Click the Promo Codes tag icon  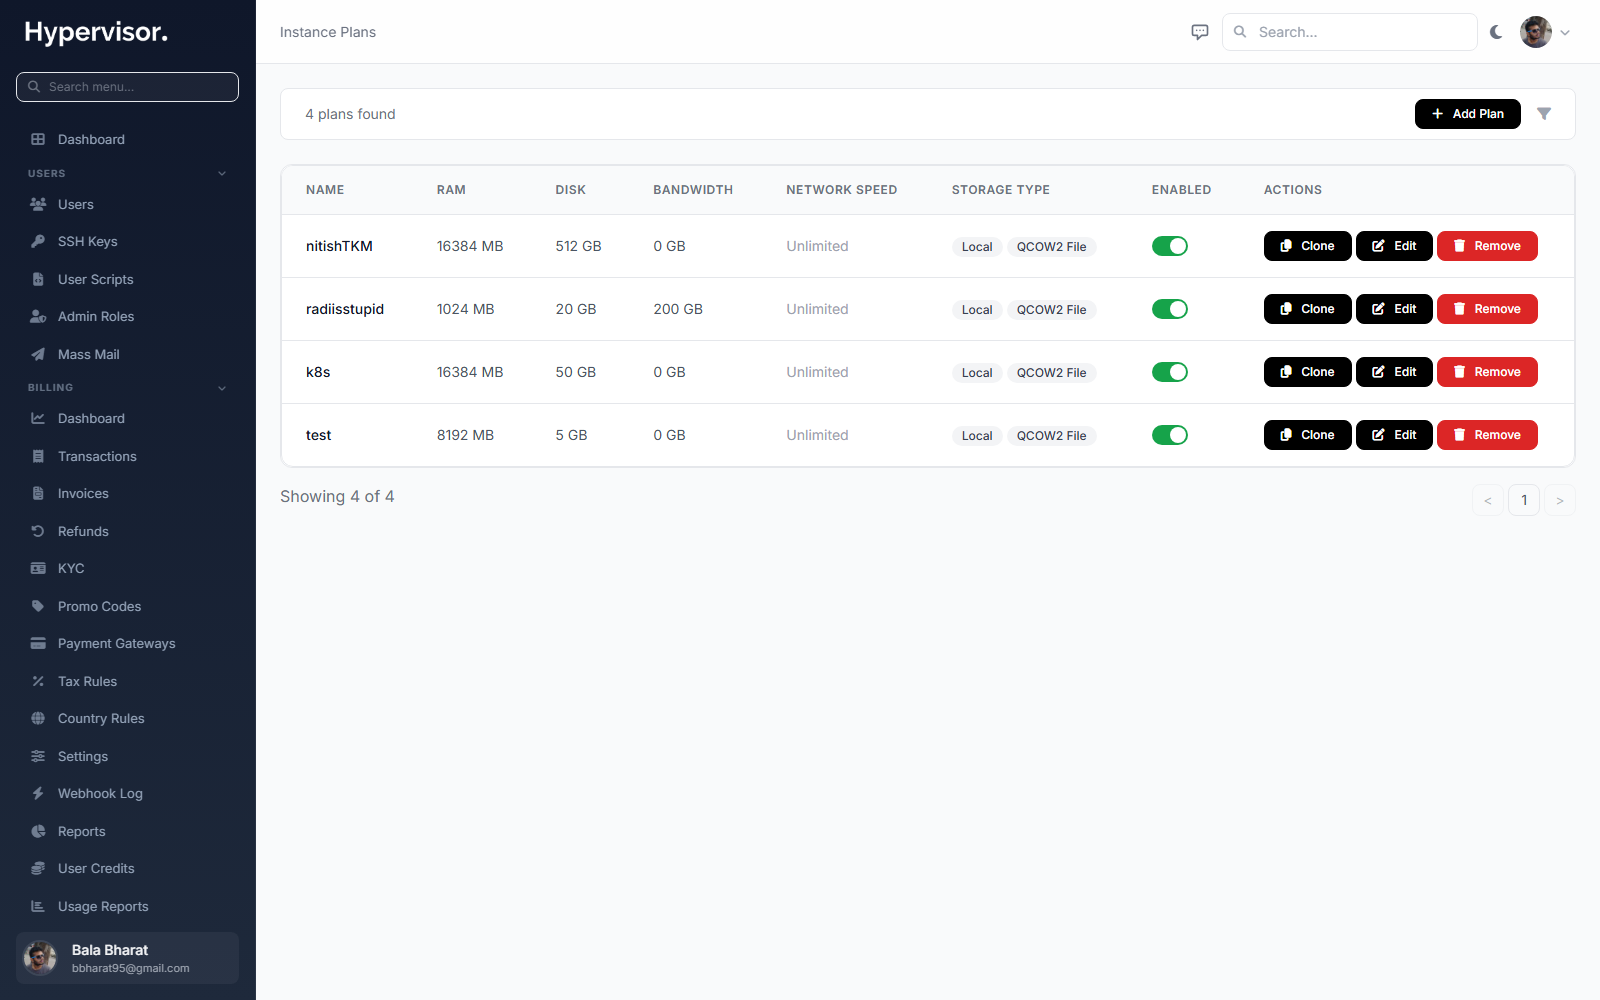pyautogui.click(x=38, y=606)
